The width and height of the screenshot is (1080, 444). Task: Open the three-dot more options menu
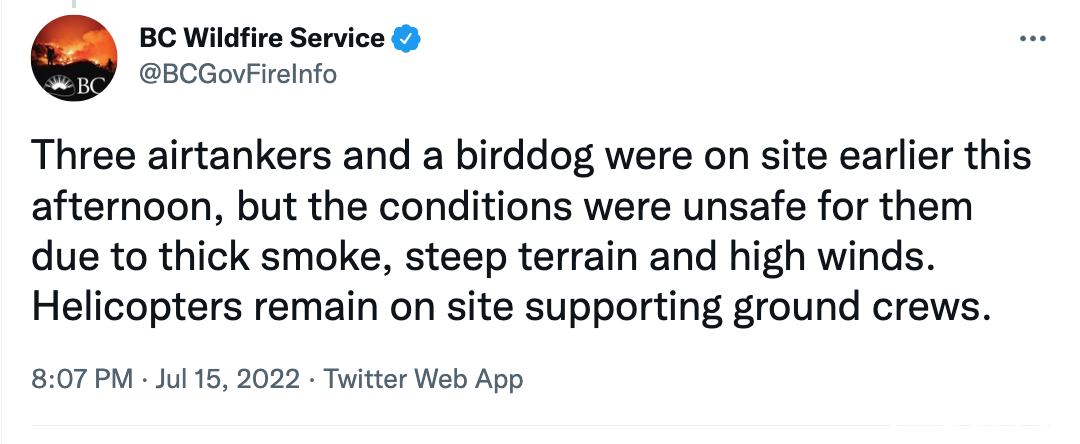click(1032, 39)
